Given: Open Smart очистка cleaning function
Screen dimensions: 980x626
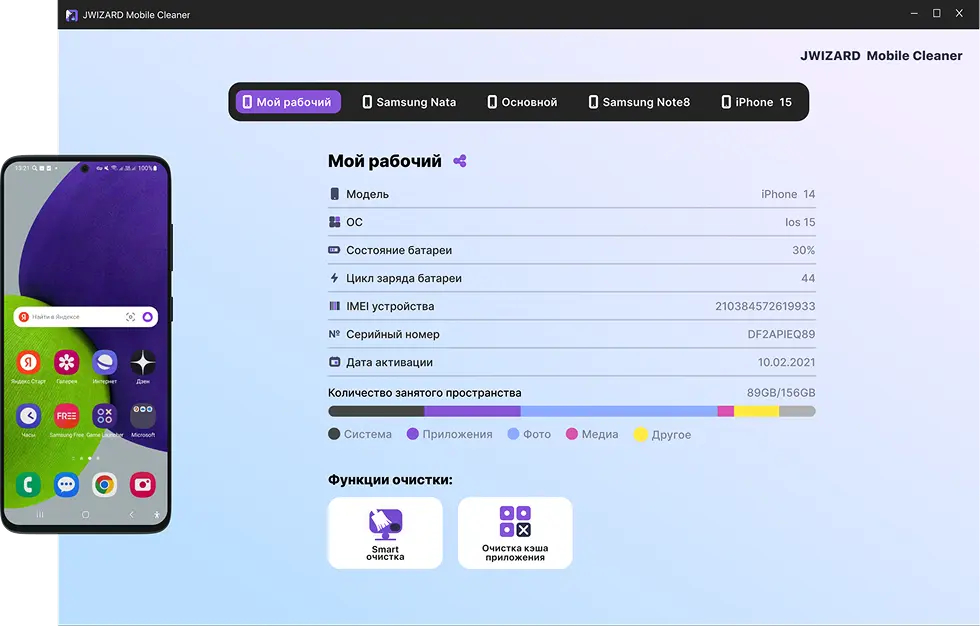Looking at the screenshot, I should click(x=385, y=533).
